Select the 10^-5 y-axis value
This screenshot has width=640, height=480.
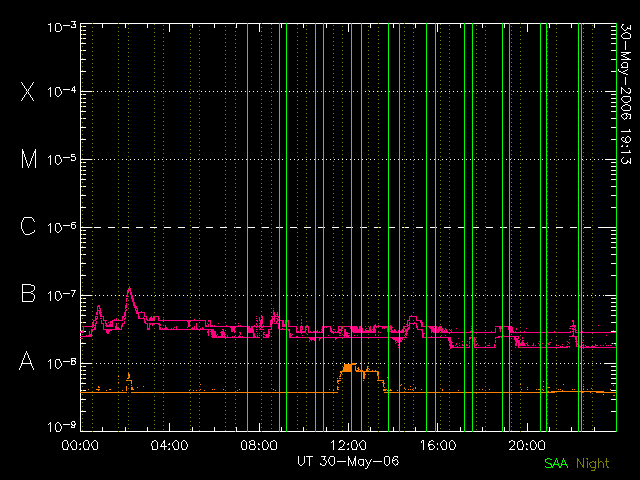(x=62, y=160)
